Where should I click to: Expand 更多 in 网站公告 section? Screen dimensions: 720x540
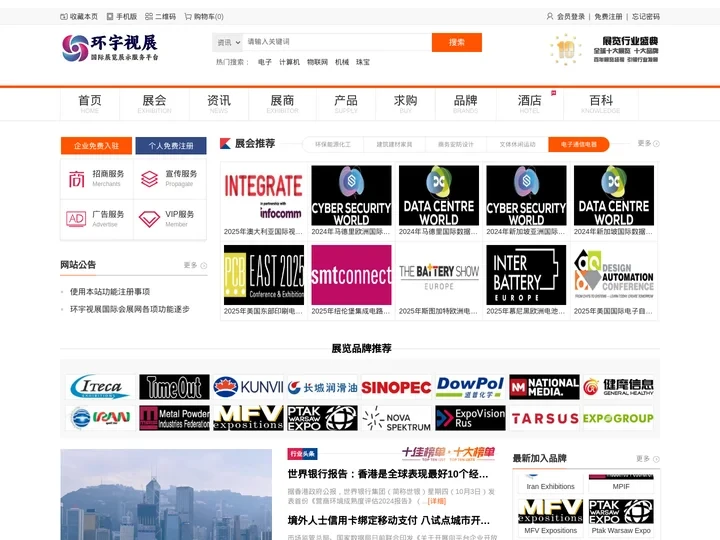(195, 265)
